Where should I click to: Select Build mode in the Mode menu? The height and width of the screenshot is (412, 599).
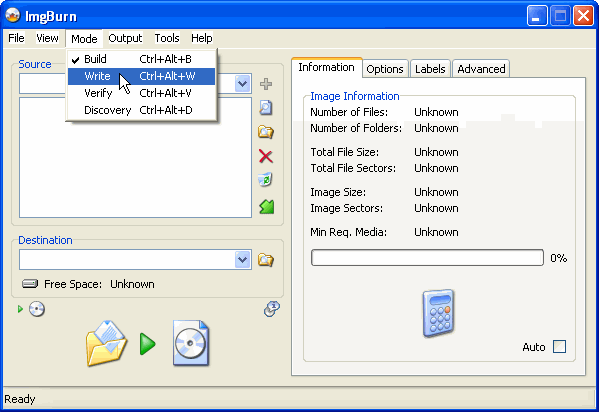tap(141, 59)
